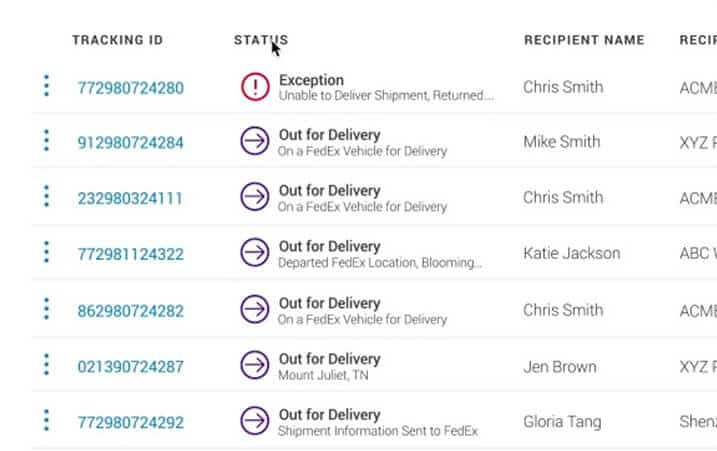Open the kebab menu for shipment 021390724287
This screenshot has width=717, height=451.
click(46, 365)
